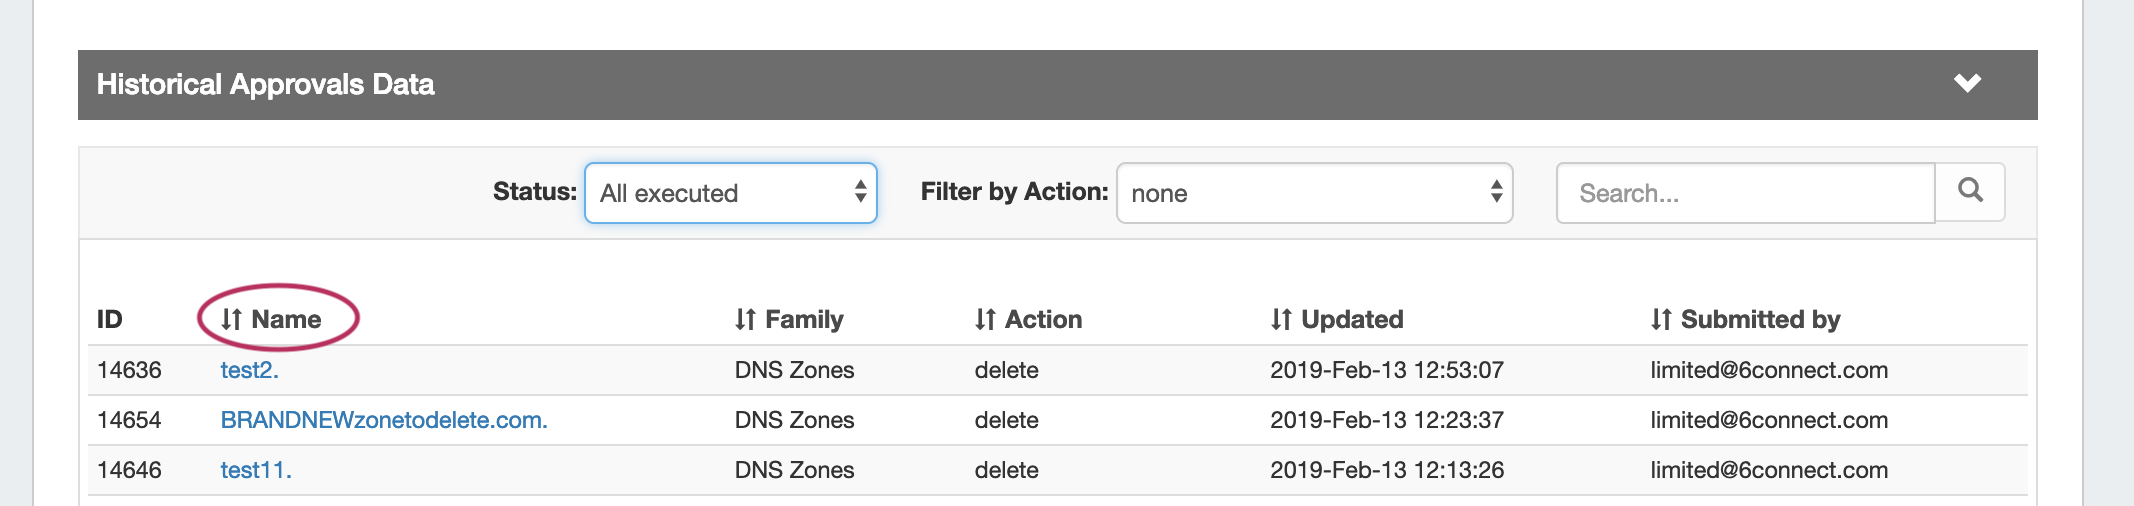Open the Filter by Action dropdown

pos(1314,193)
